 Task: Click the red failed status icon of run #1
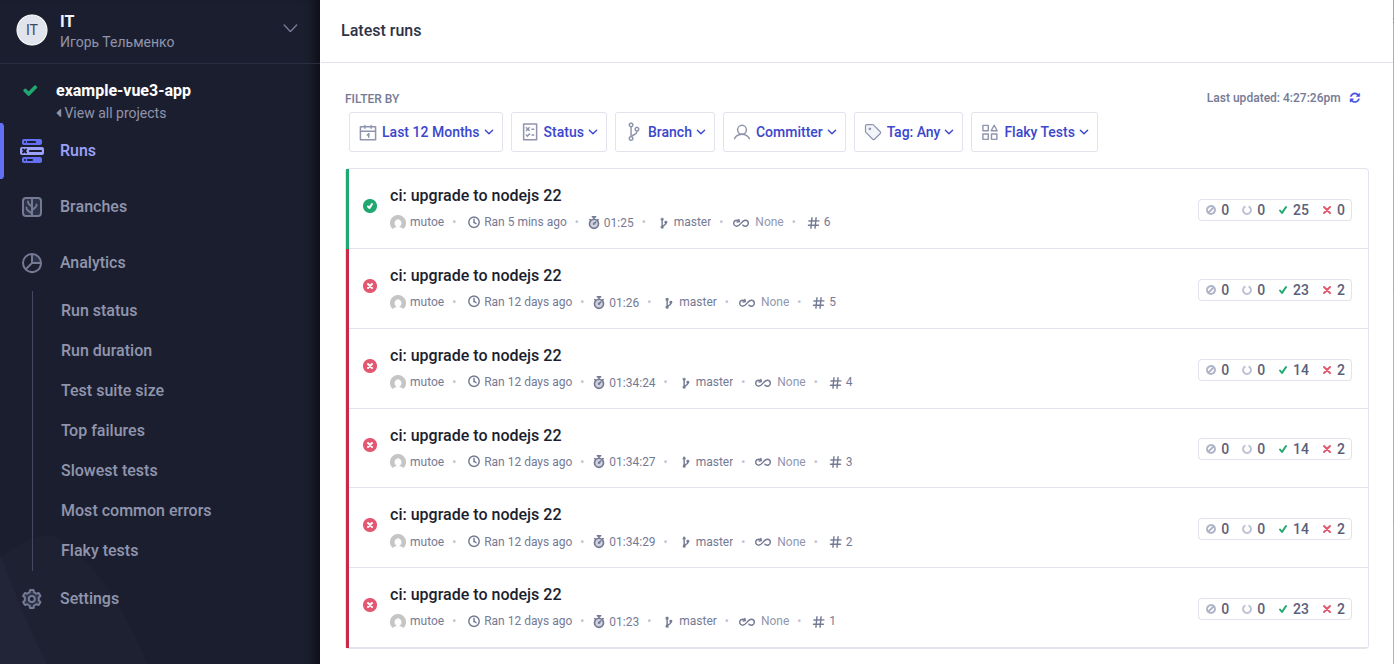point(370,605)
